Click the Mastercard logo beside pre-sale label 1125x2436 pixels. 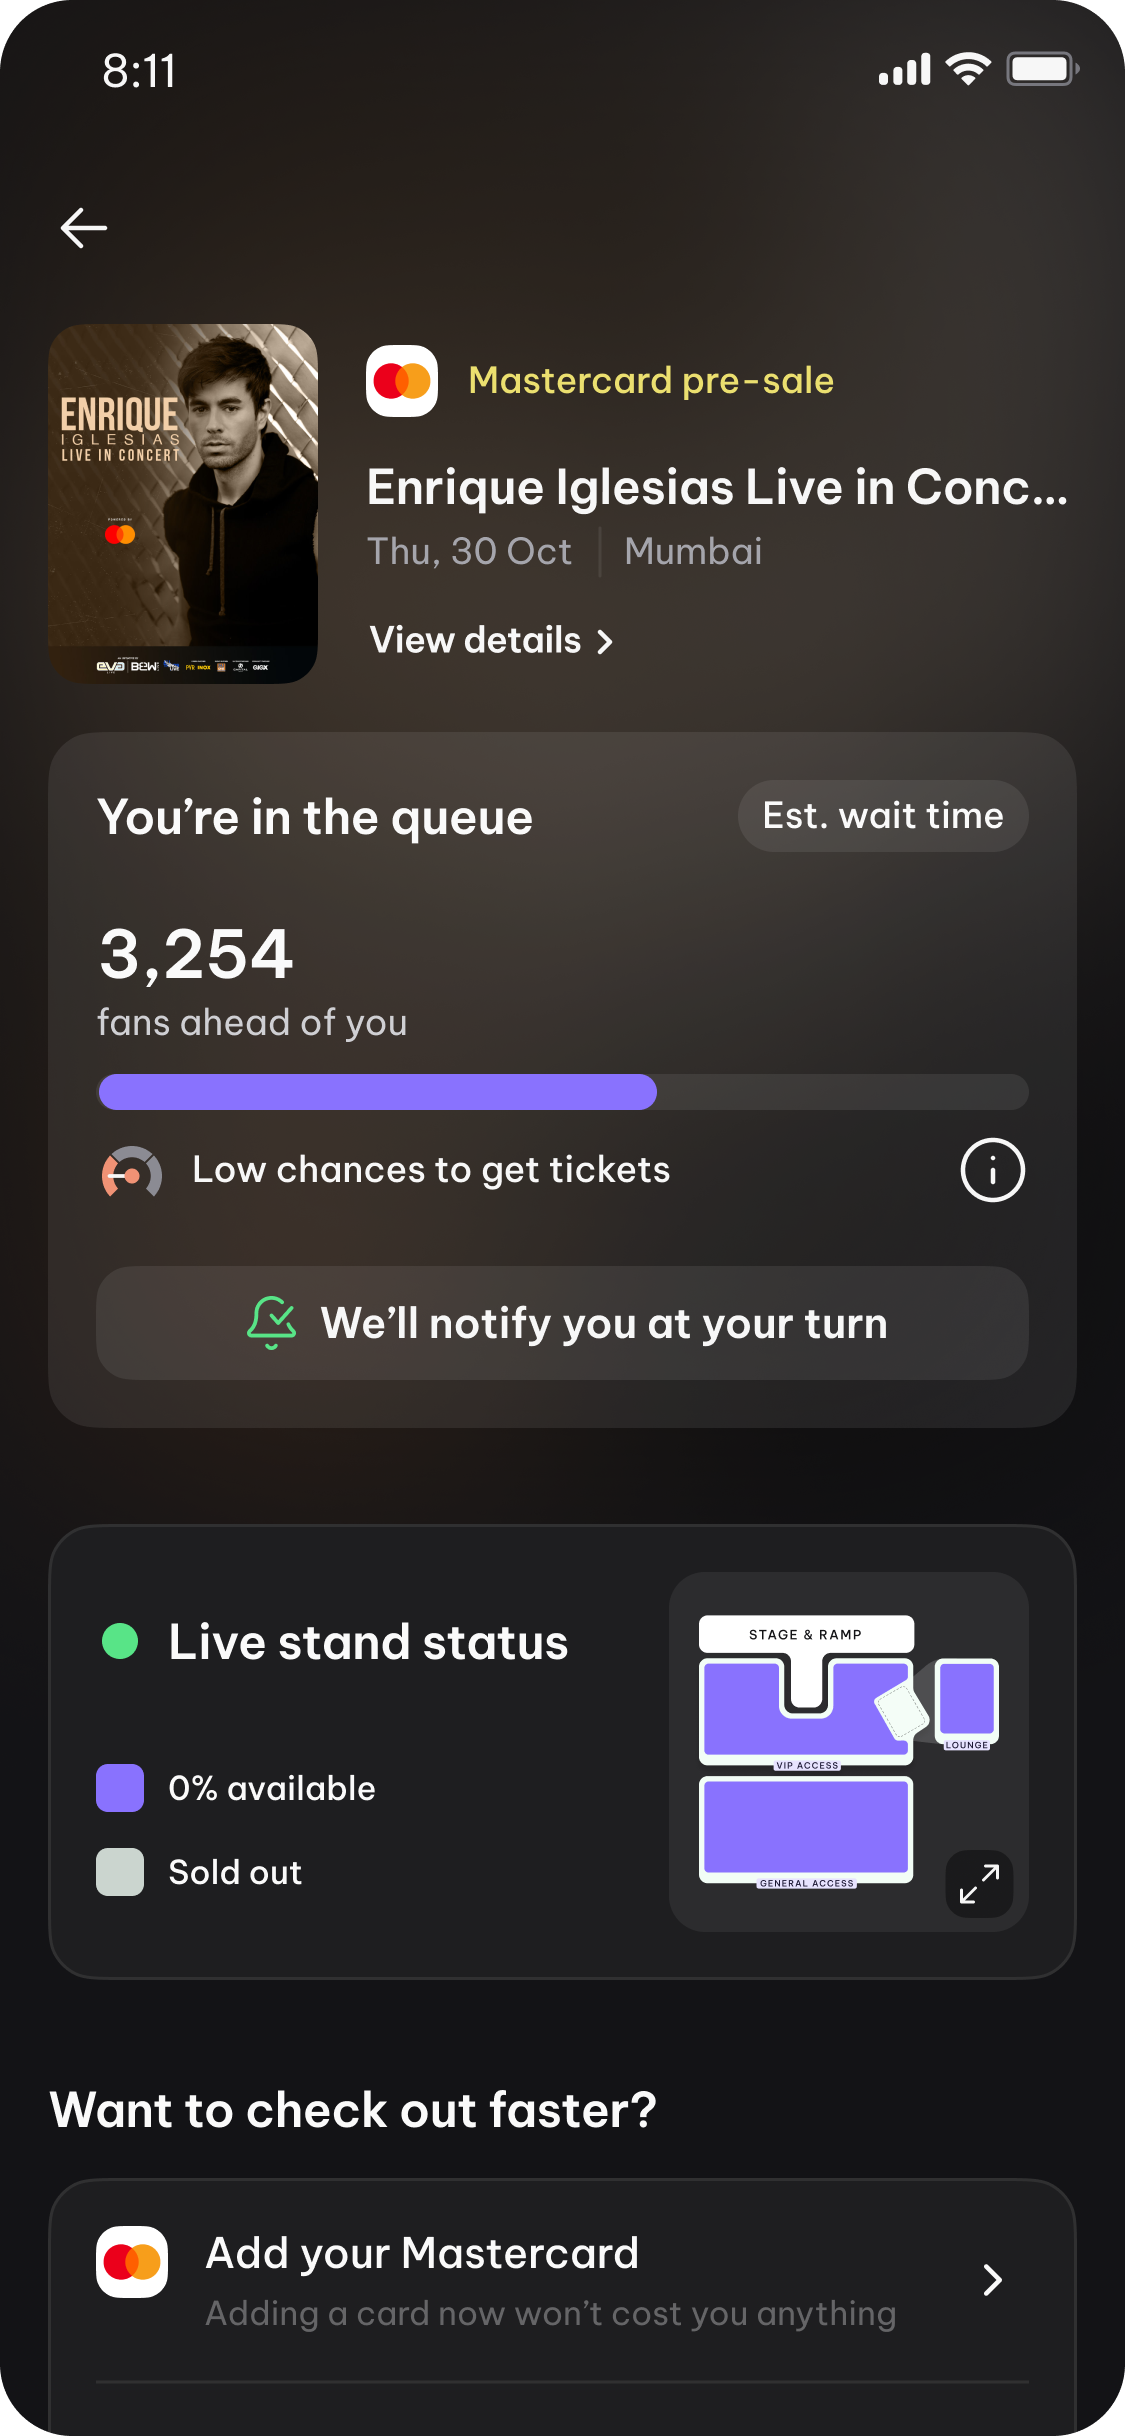pos(402,381)
